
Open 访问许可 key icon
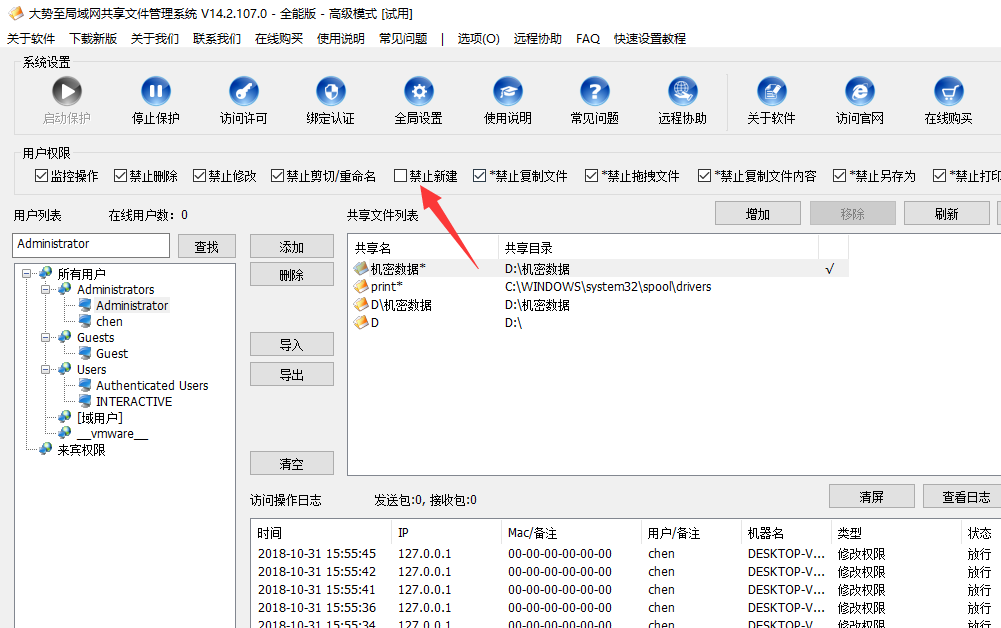[x=243, y=93]
